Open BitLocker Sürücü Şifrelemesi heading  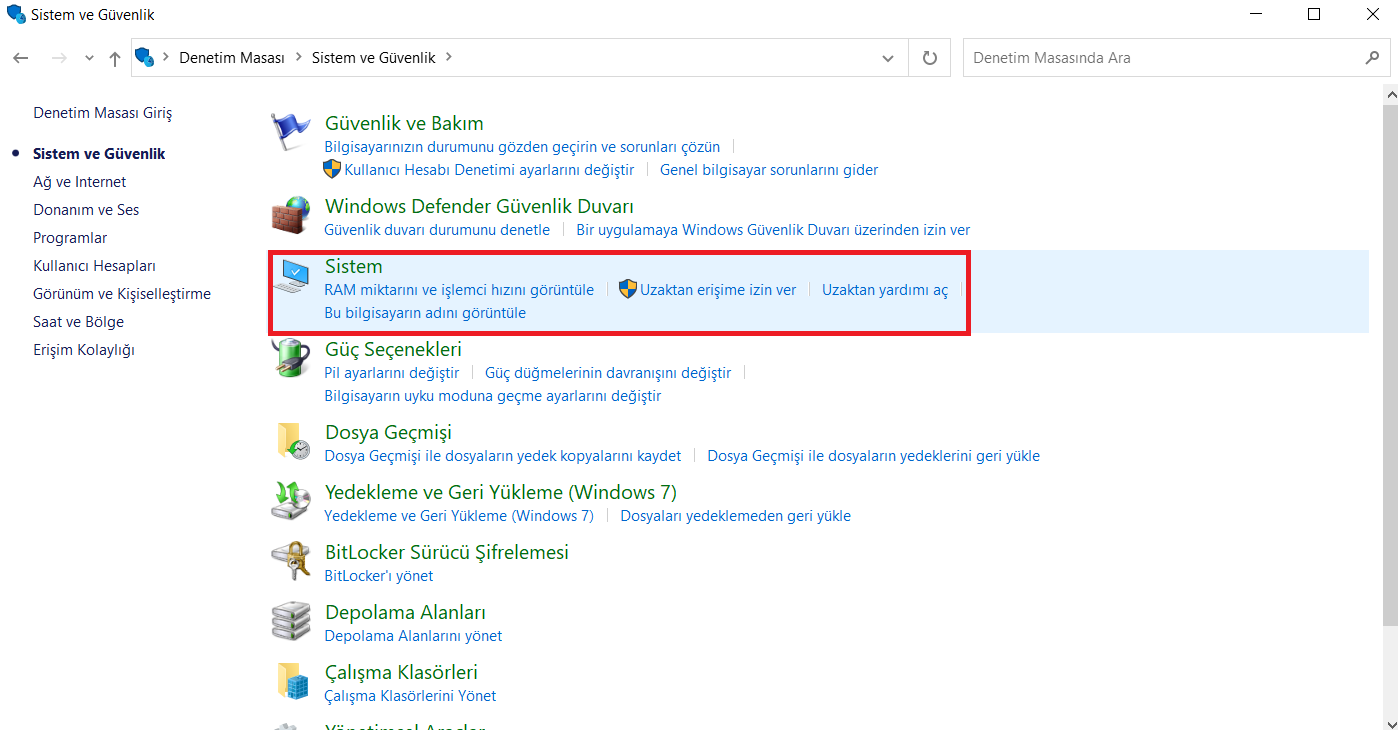(x=447, y=552)
